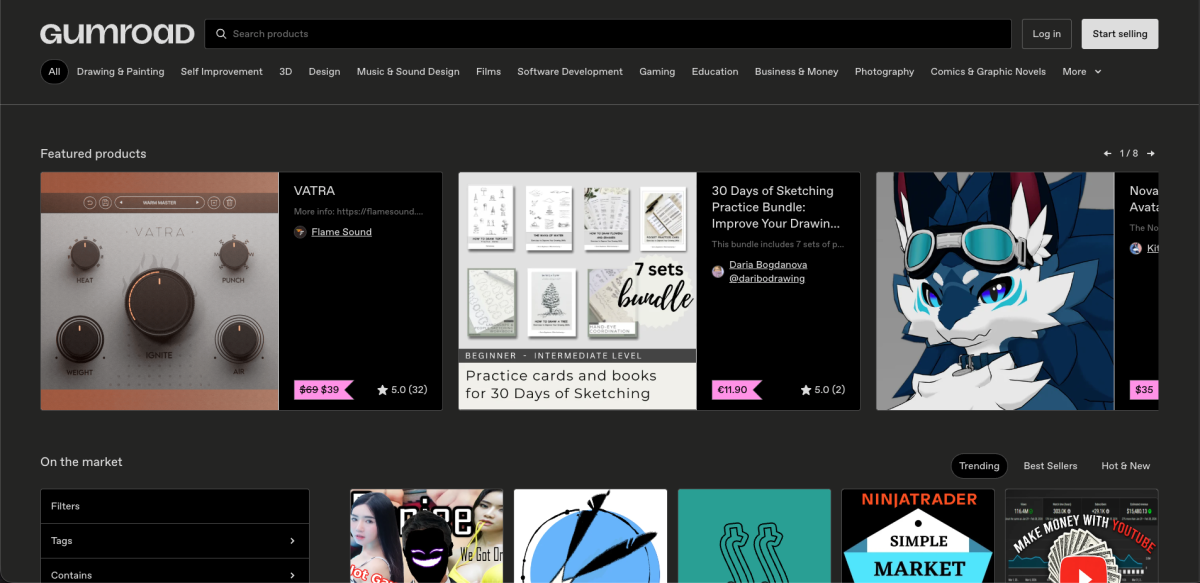Open the teal product thumbnail

[754, 536]
